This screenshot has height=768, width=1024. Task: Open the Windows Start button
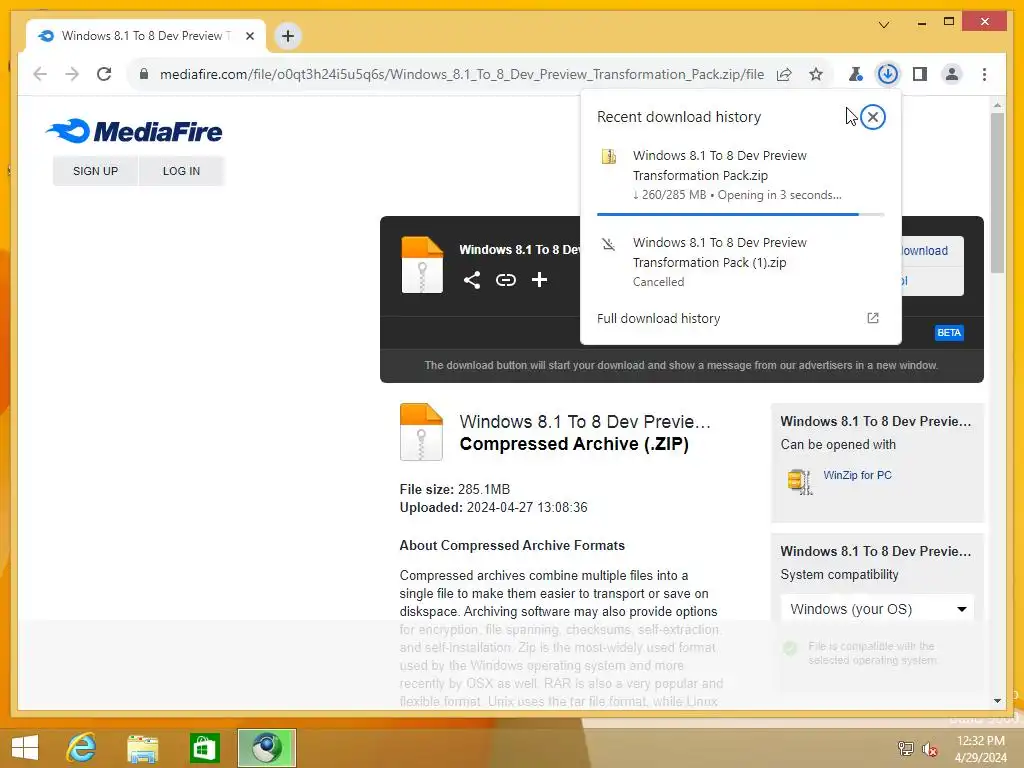[x=25, y=748]
